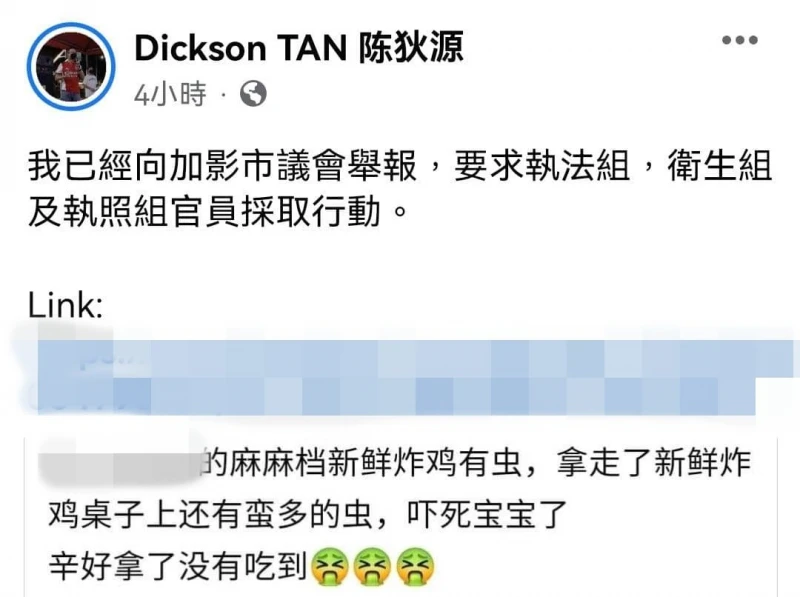Click the first nauseated face emoji
This screenshot has height=597, width=800.
(329, 566)
